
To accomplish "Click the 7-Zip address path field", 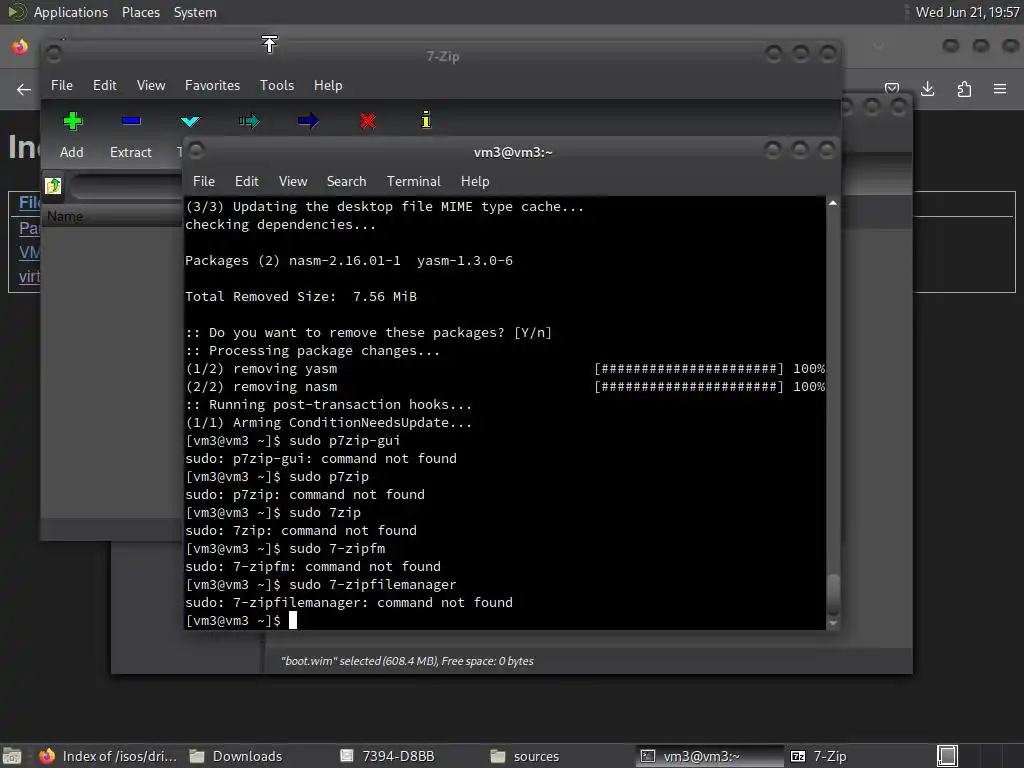I will coord(126,186).
